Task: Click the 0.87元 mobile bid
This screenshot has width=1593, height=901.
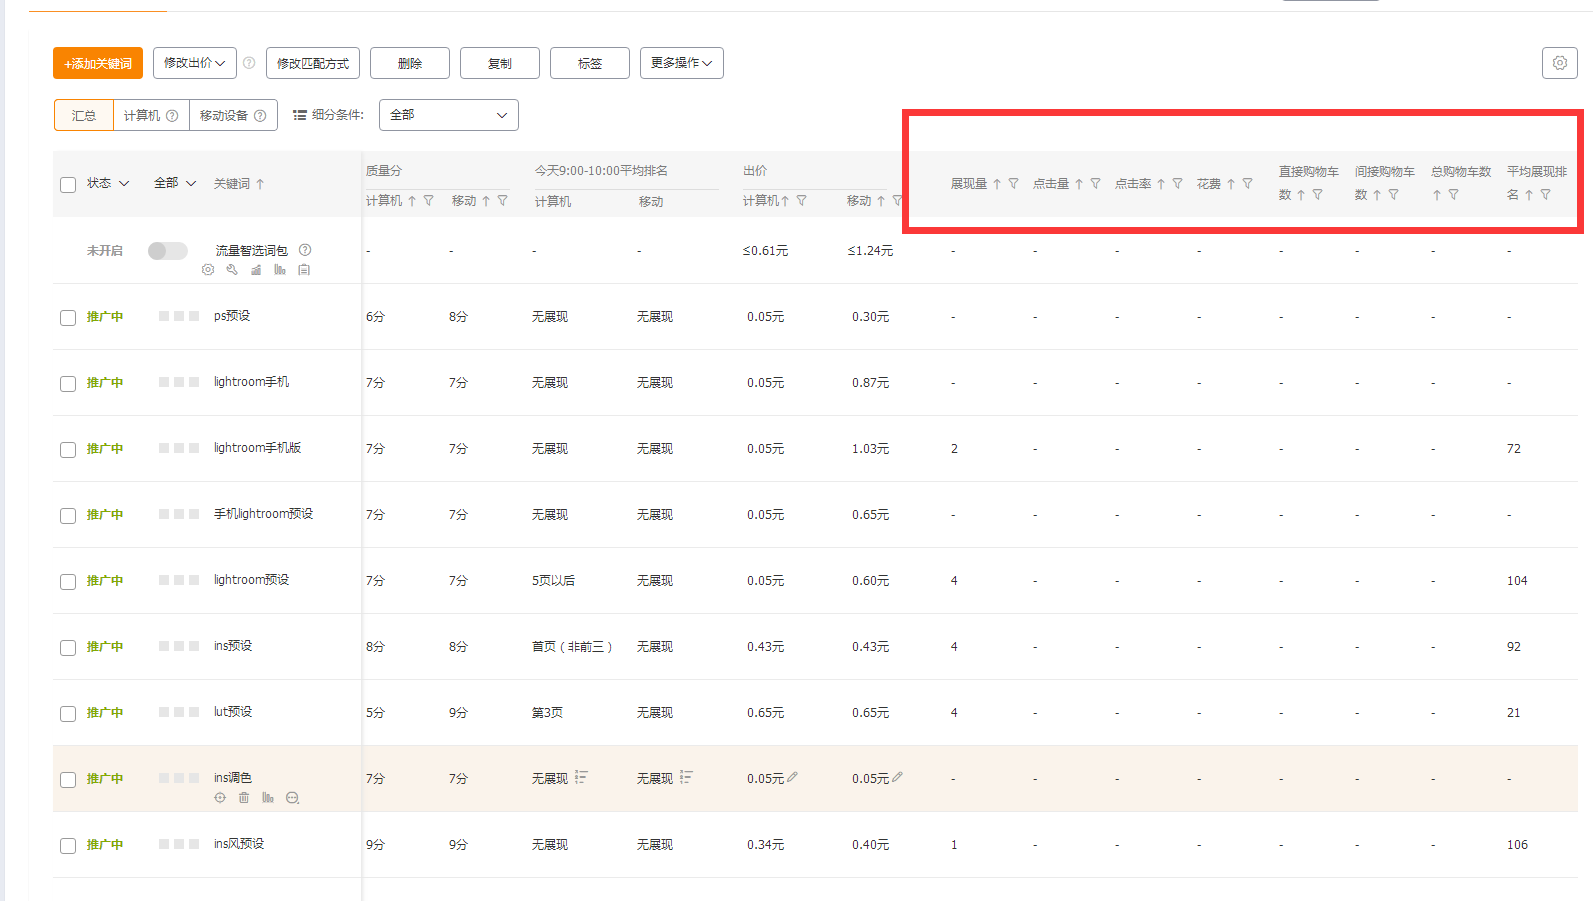Action: [870, 383]
